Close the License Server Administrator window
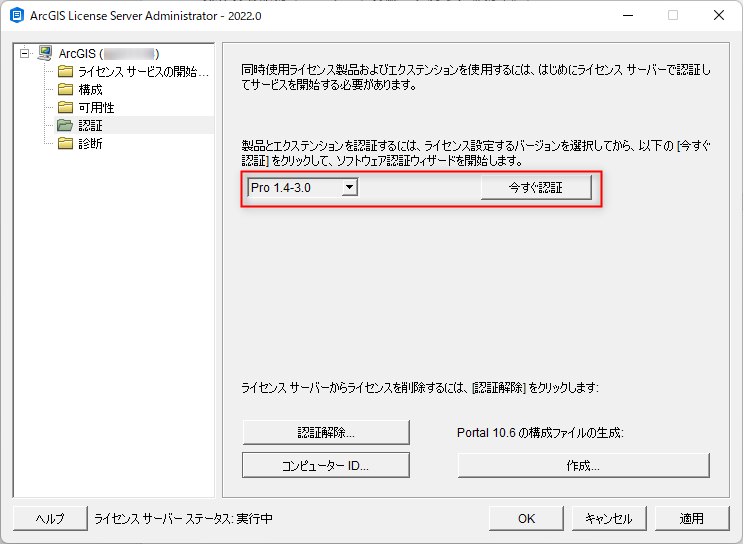 click(x=718, y=16)
